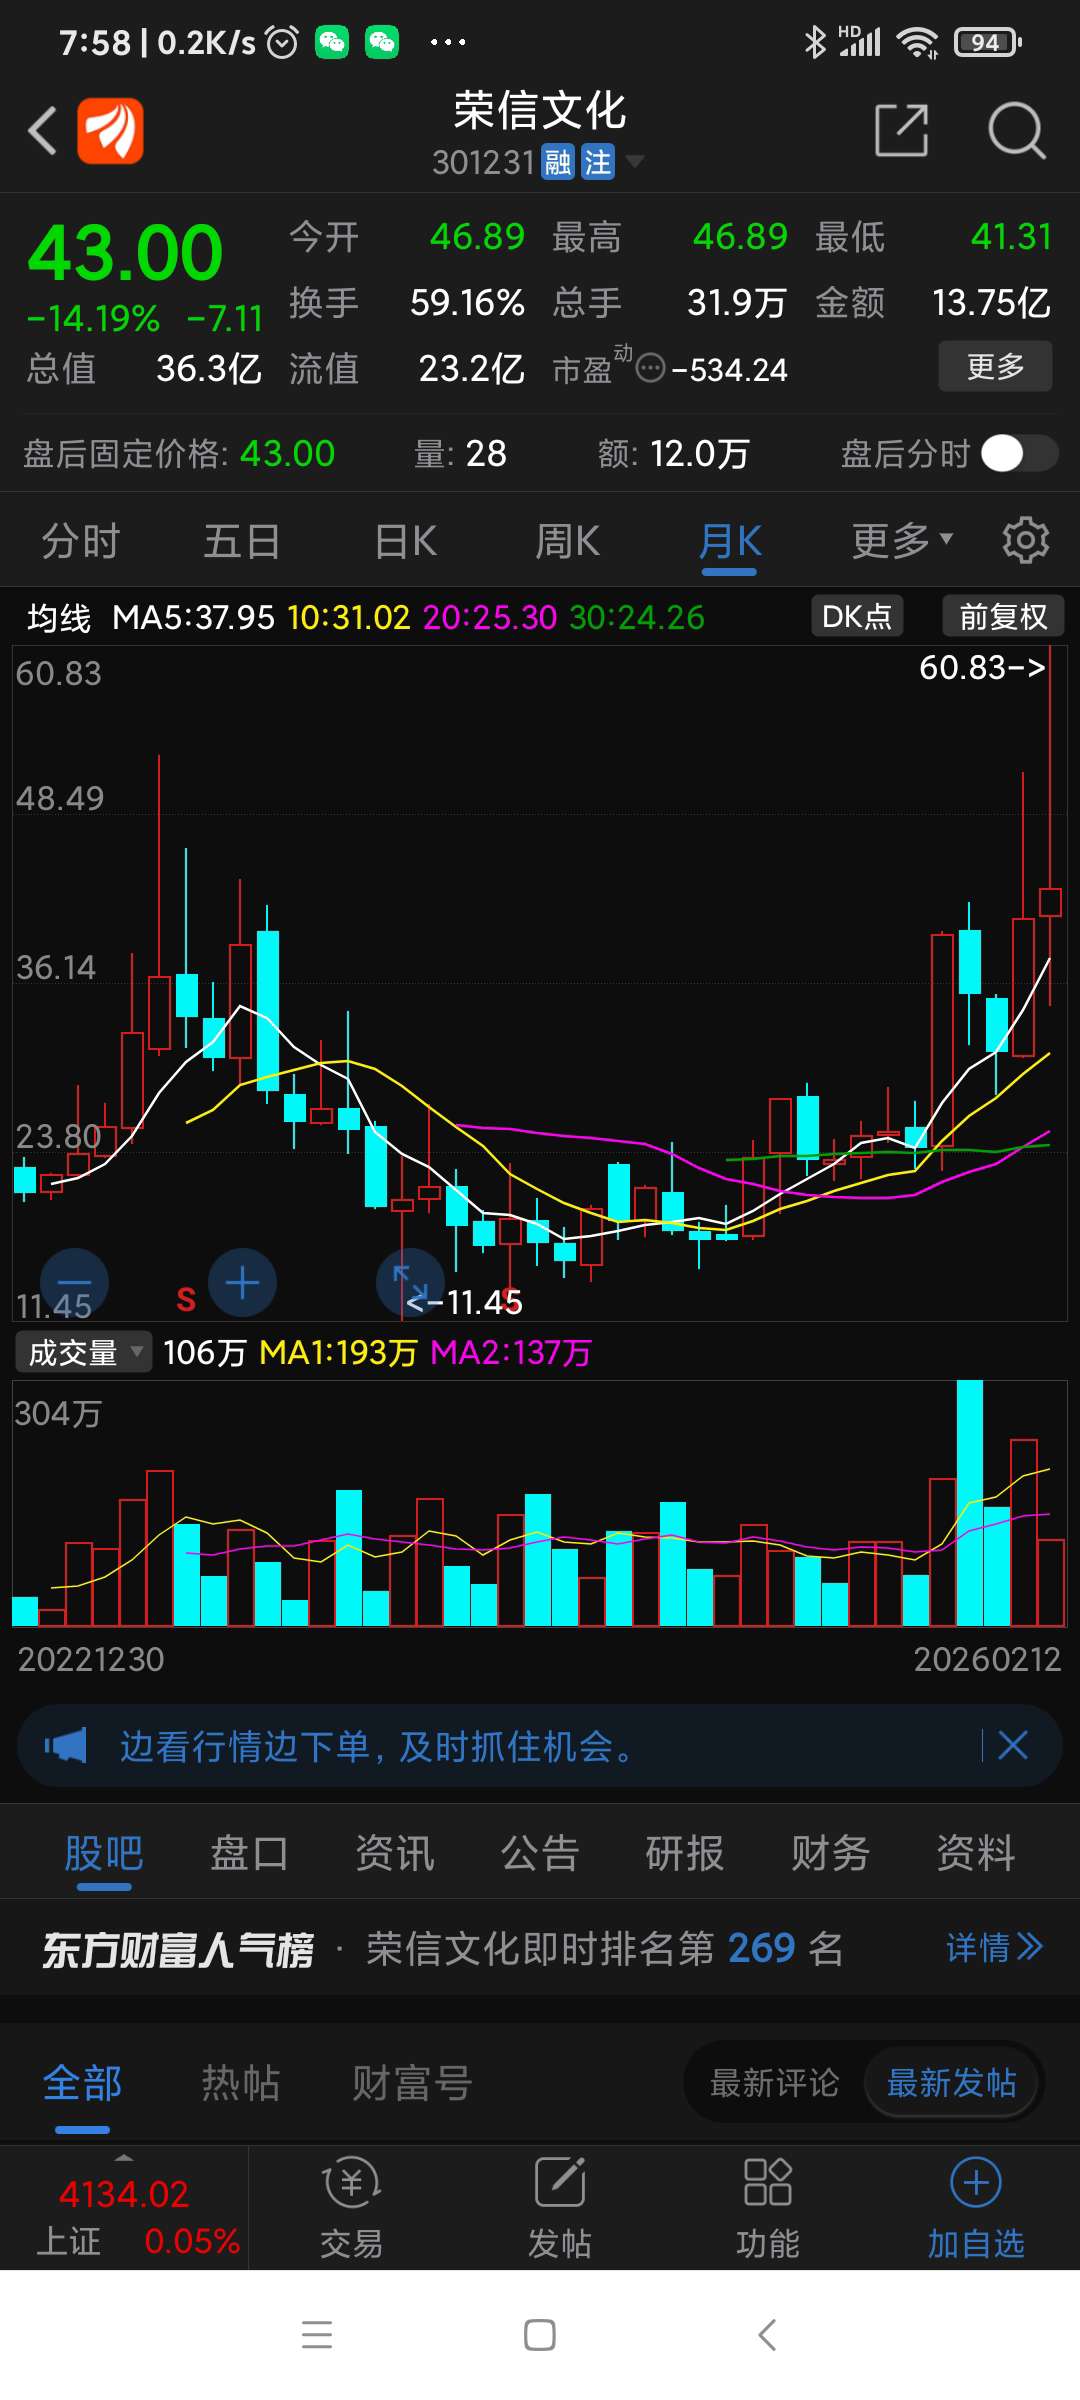Tap 更多 button in quote panel
This screenshot has height=2400, width=1080.
tap(995, 366)
